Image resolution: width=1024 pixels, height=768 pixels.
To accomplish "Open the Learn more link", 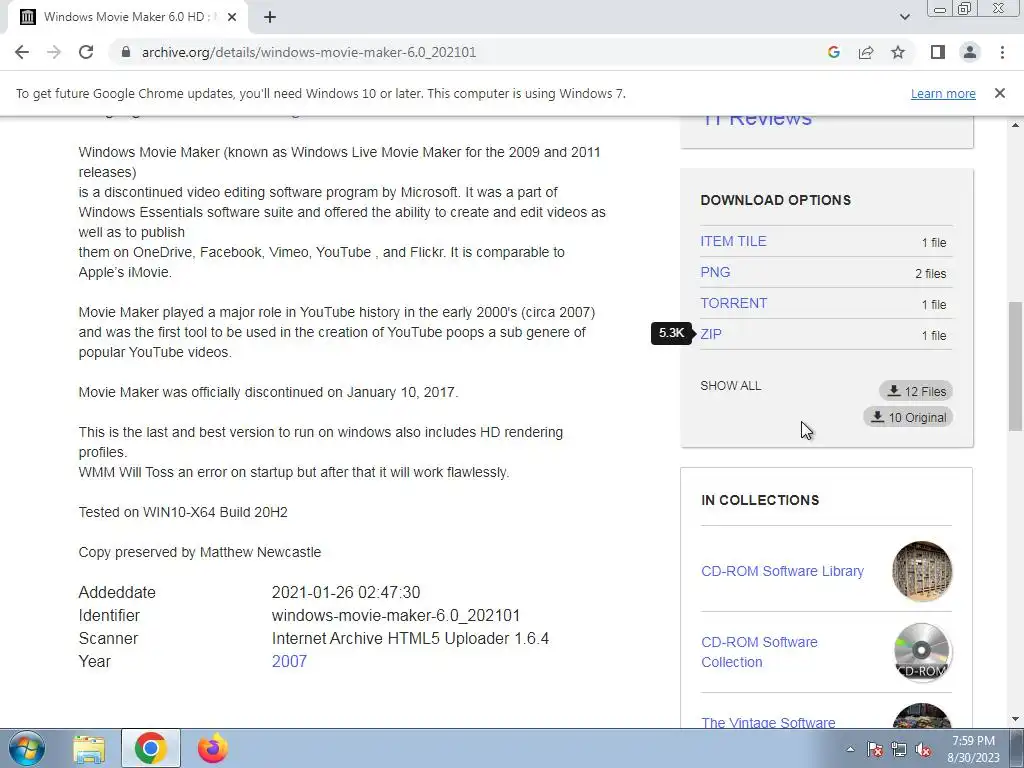I will (x=943, y=93).
